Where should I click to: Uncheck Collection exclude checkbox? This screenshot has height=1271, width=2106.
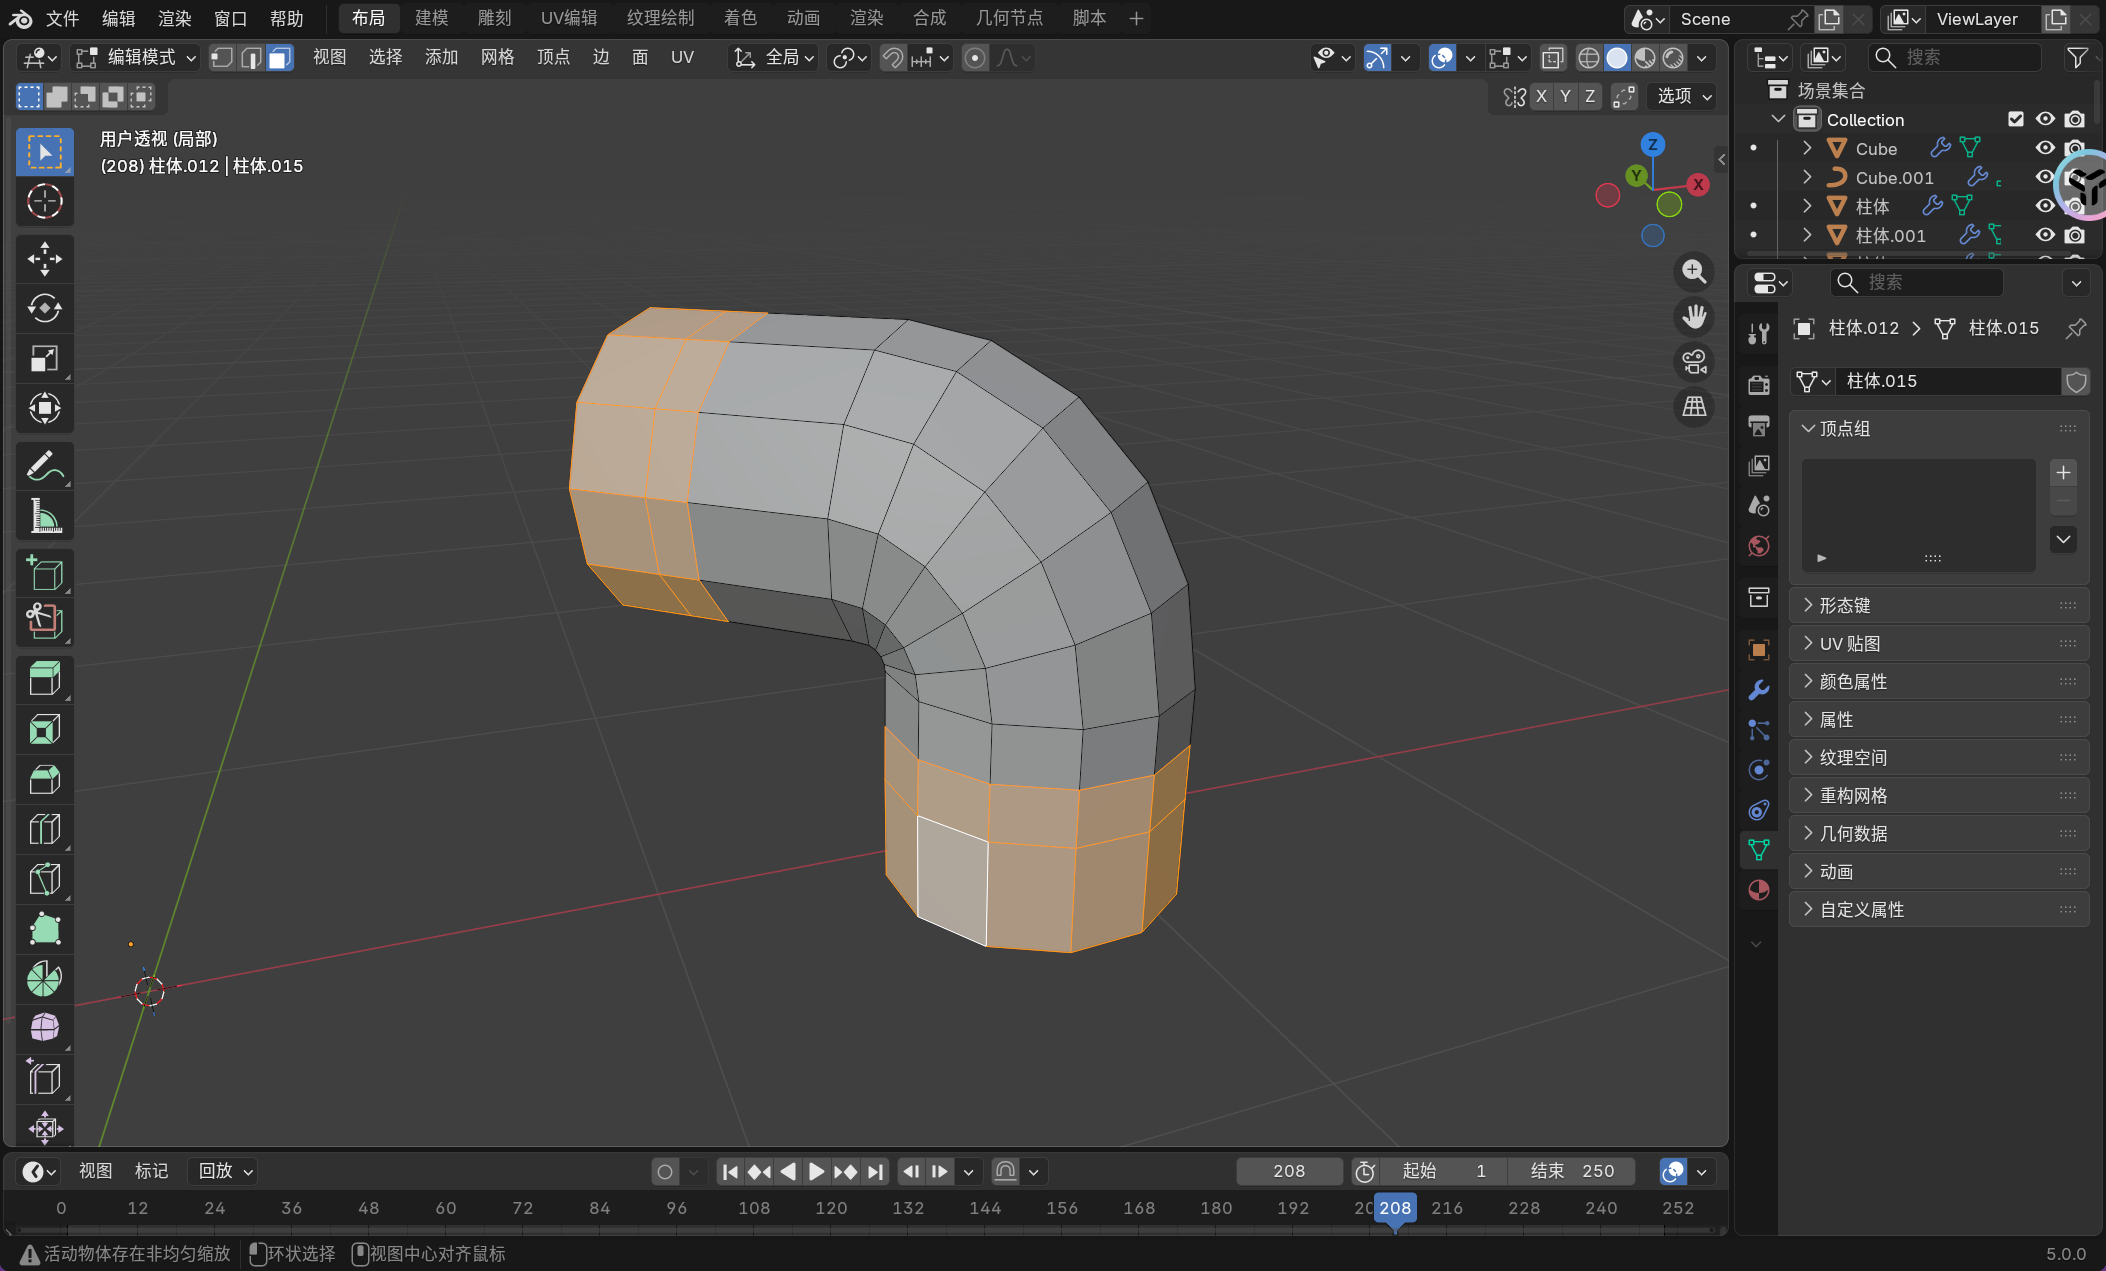(2016, 119)
